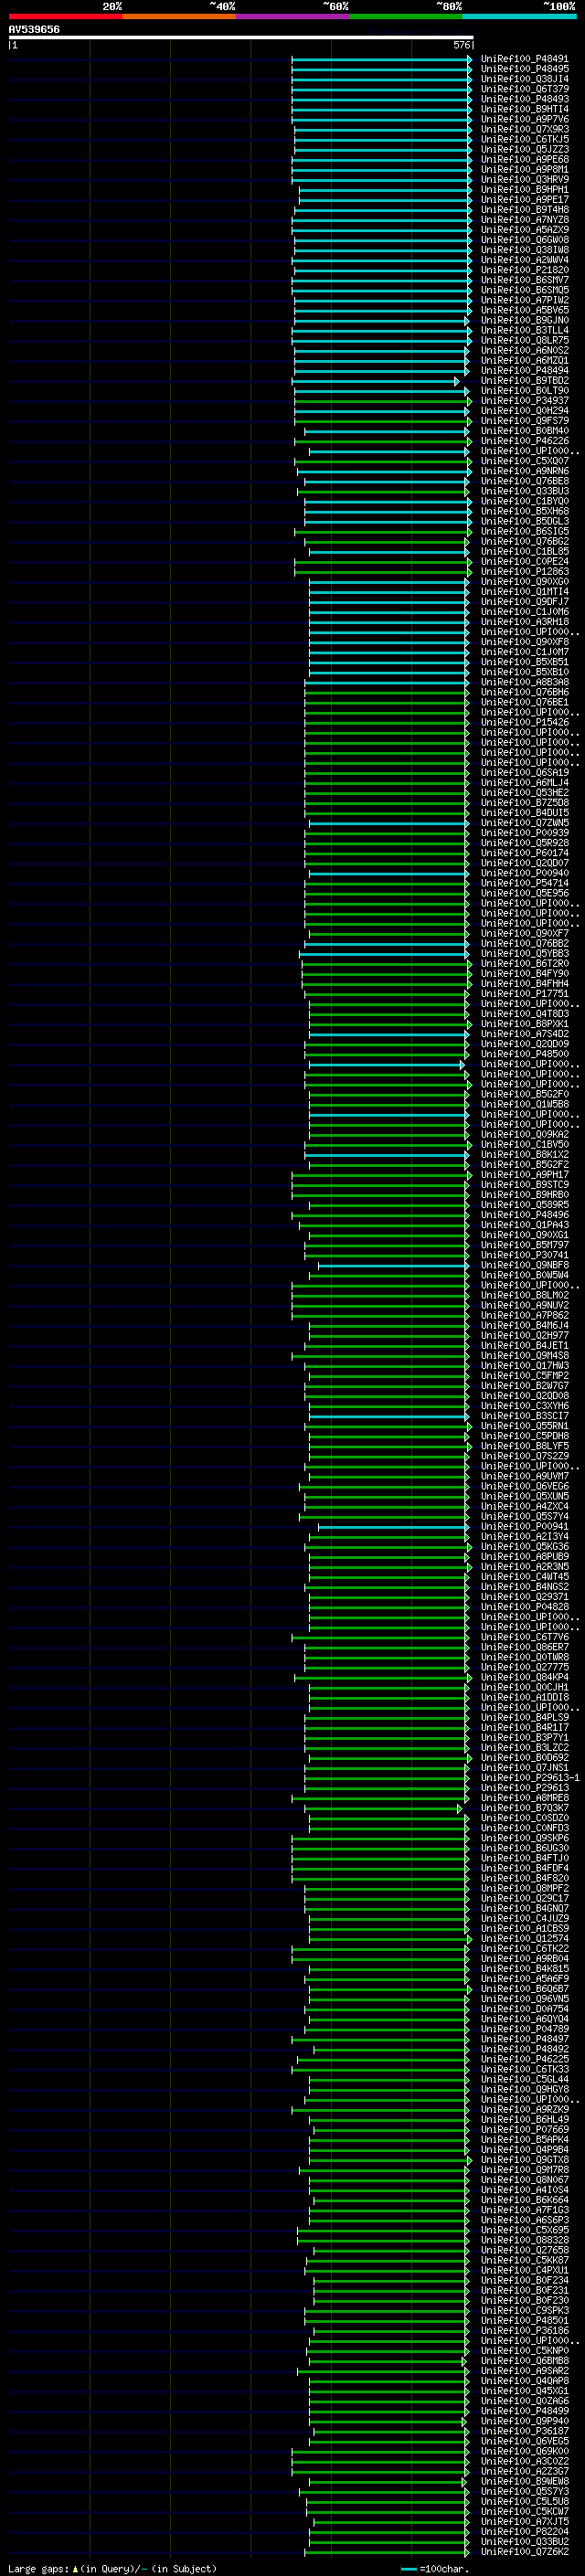Open hit UniRef100_B8LM02

(525, 1295)
